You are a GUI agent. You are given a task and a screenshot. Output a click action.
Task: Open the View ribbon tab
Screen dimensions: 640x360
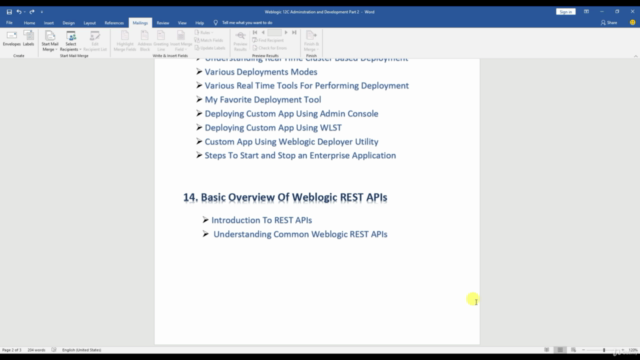tap(182, 23)
